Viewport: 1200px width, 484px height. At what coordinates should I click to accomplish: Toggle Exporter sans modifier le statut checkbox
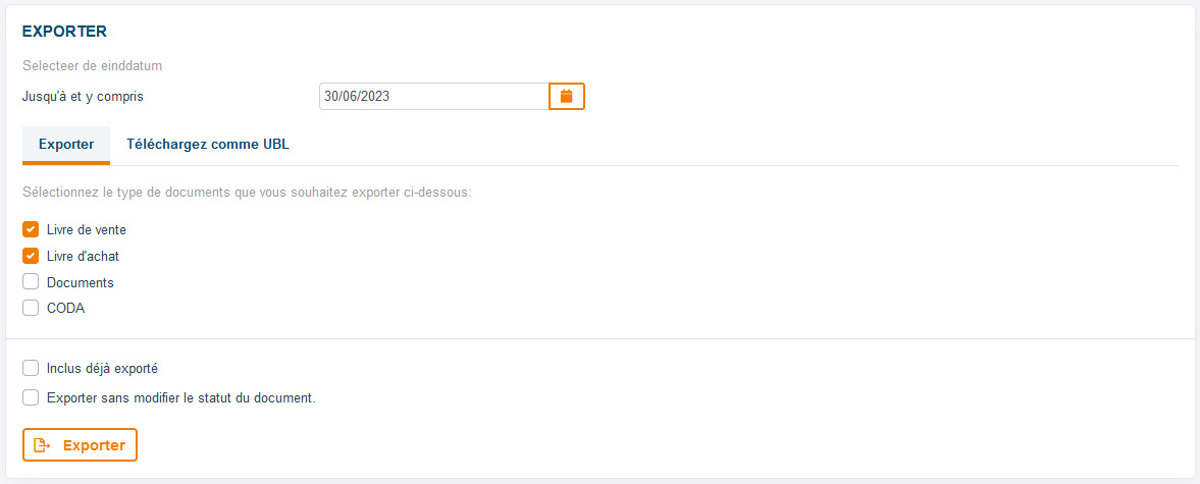pos(30,397)
